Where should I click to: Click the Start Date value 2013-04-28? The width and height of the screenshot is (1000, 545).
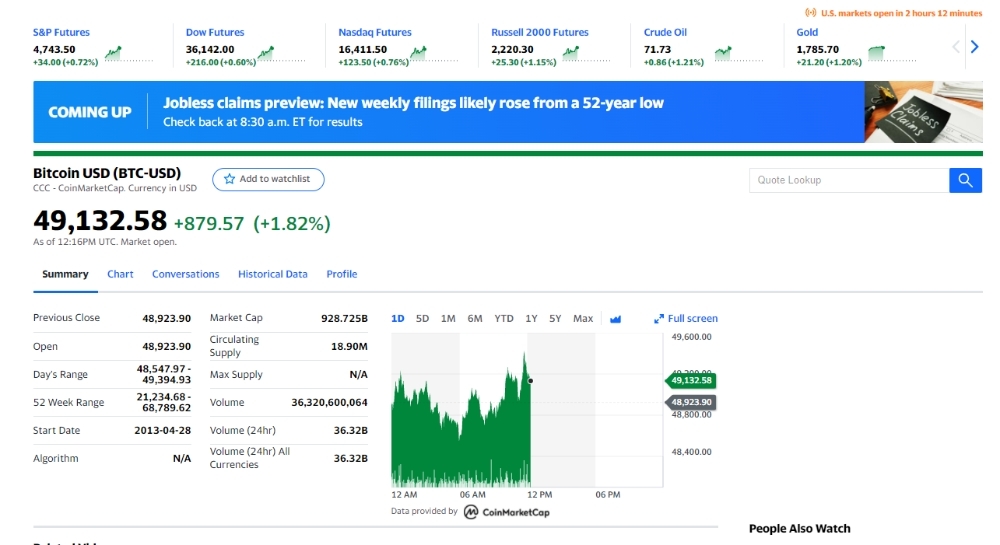click(x=163, y=430)
